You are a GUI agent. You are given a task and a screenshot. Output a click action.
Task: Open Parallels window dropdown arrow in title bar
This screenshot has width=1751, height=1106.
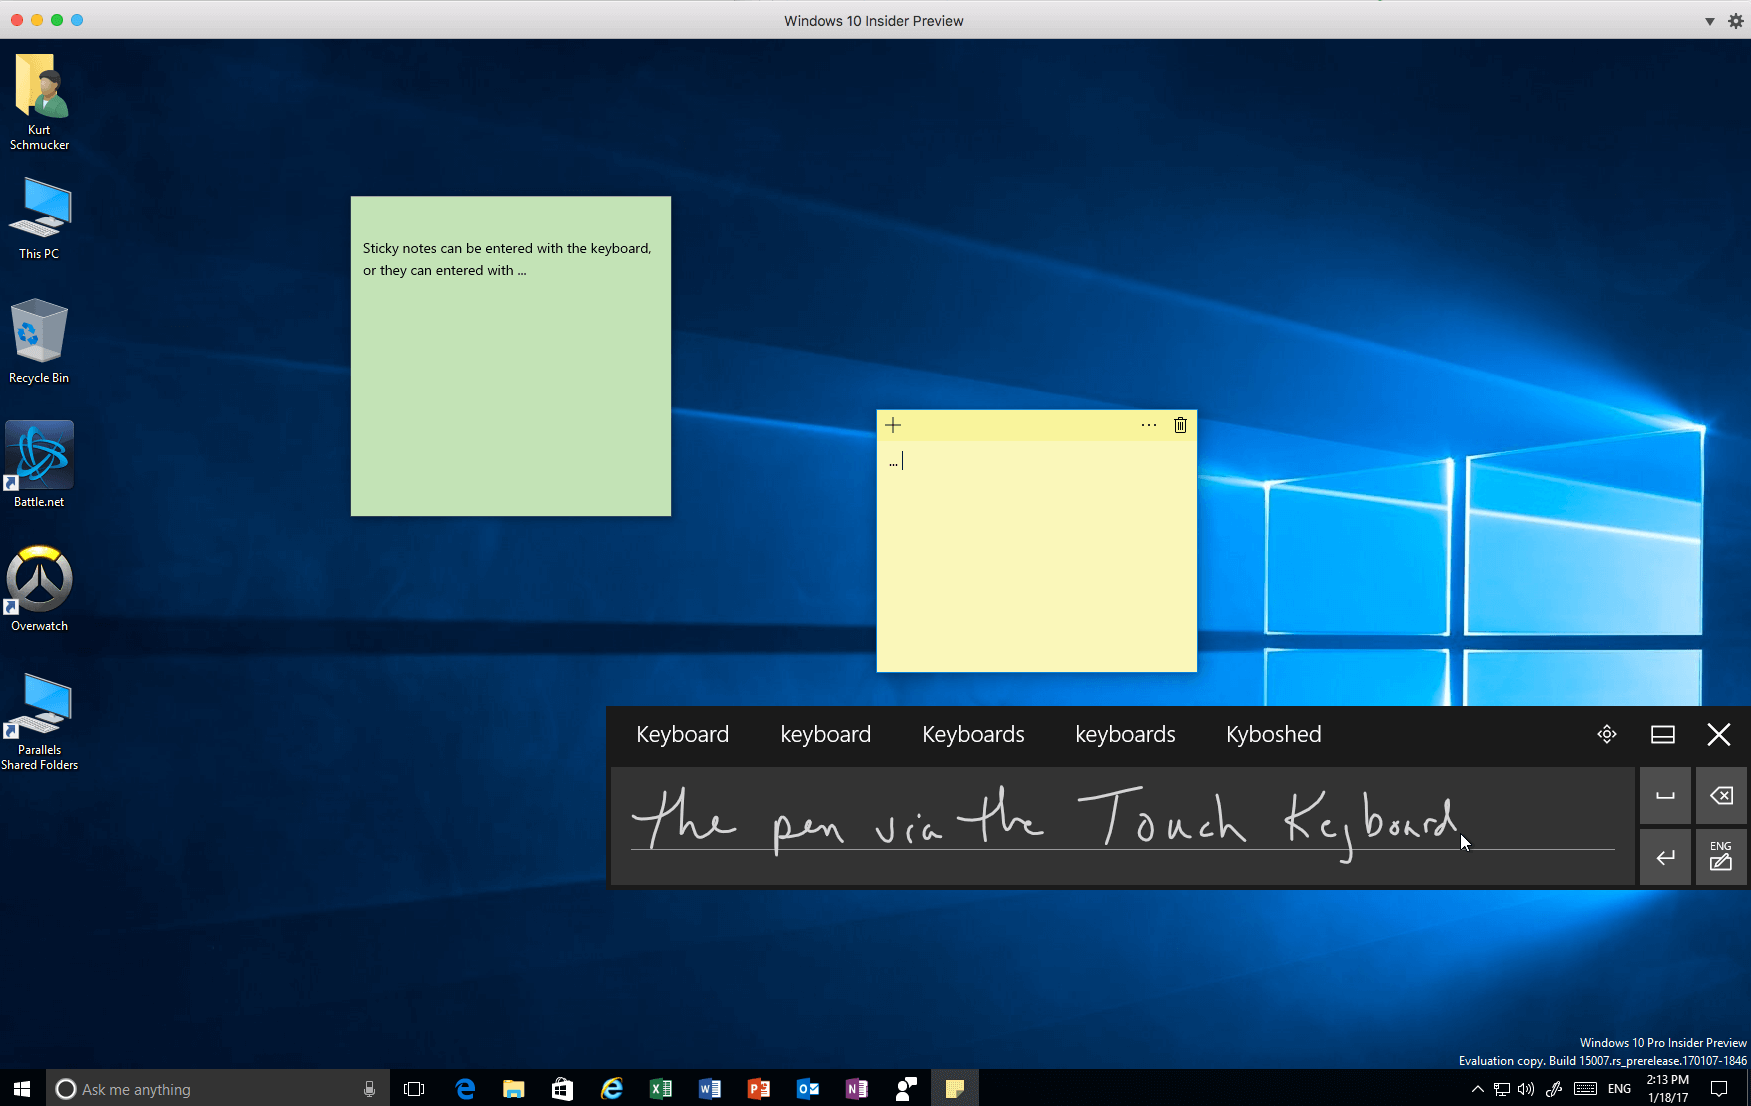tap(1710, 21)
